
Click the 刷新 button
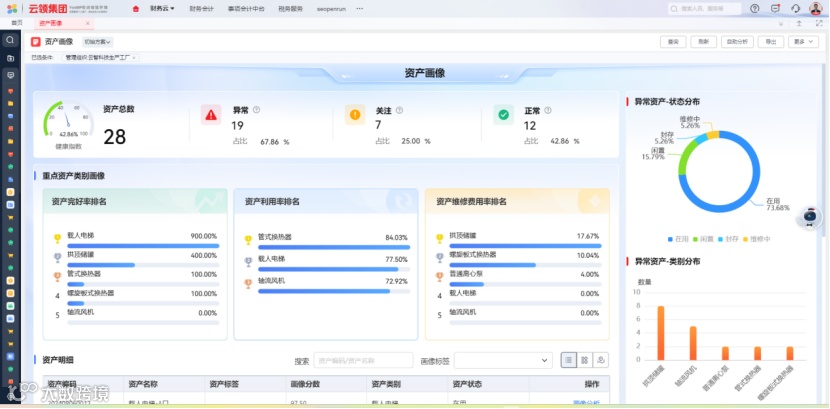pyautogui.click(x=703, y=42)
